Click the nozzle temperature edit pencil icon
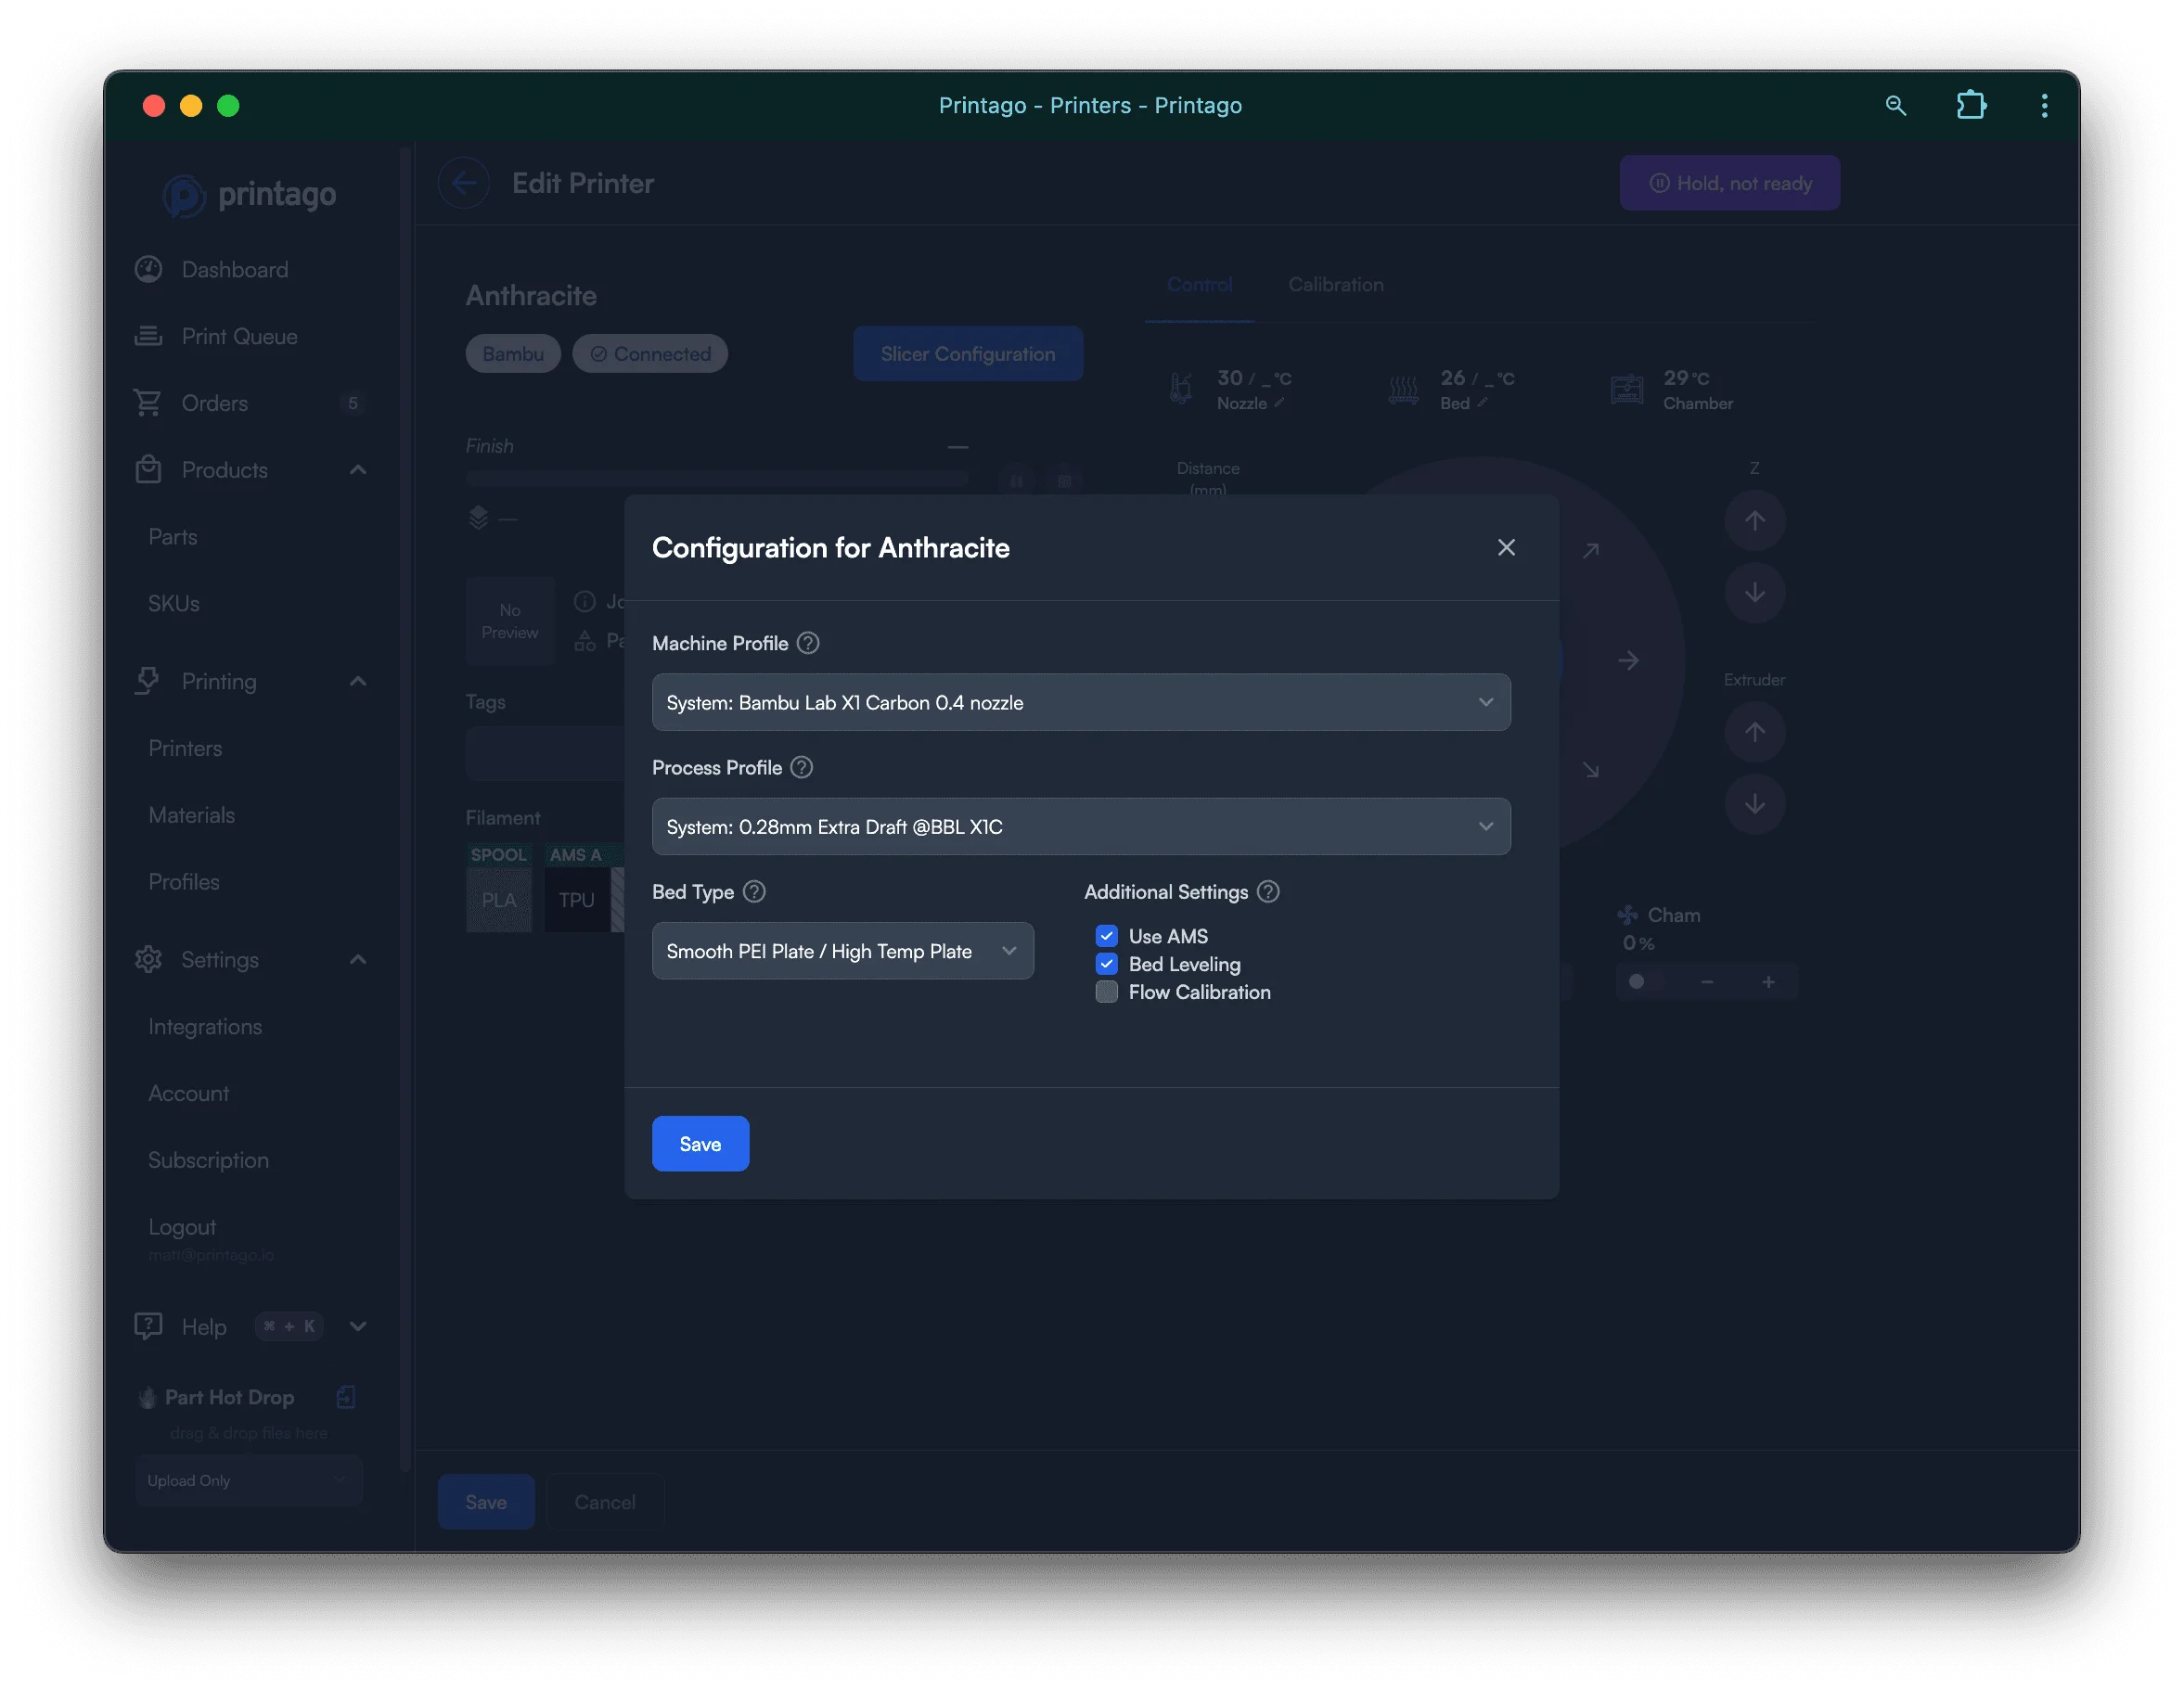The image size is (2184, 1690). pyautogui.click(x=1280, y=403)
